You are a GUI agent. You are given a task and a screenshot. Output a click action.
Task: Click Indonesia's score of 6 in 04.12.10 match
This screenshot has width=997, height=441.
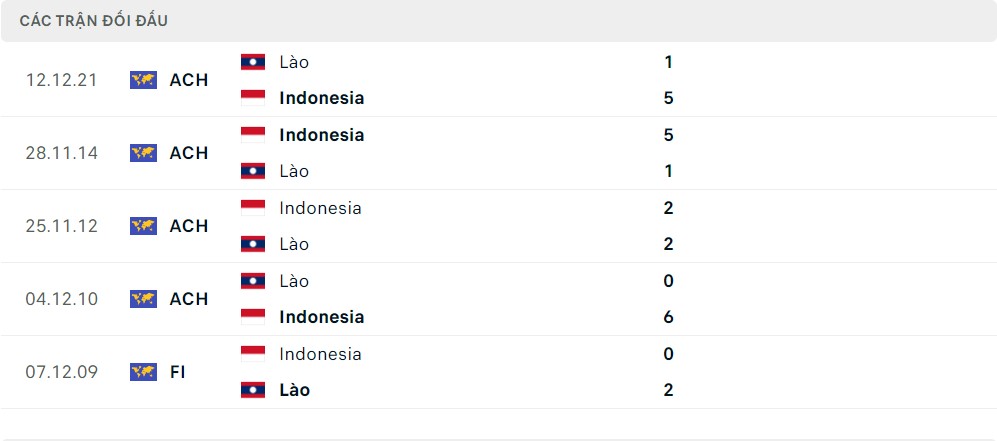pyautogui.click(x=668, y=317)
